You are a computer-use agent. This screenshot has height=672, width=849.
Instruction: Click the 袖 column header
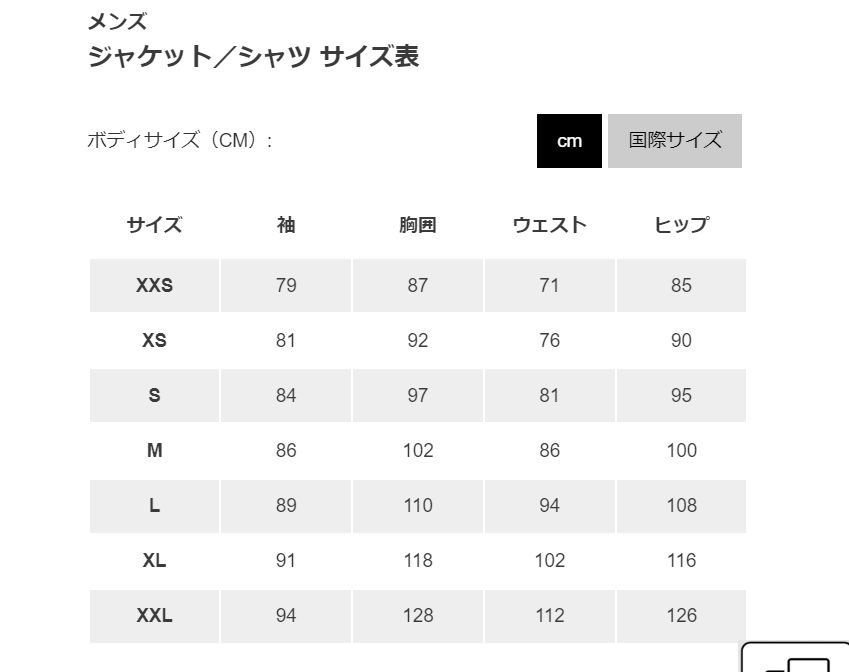(286, 225)
